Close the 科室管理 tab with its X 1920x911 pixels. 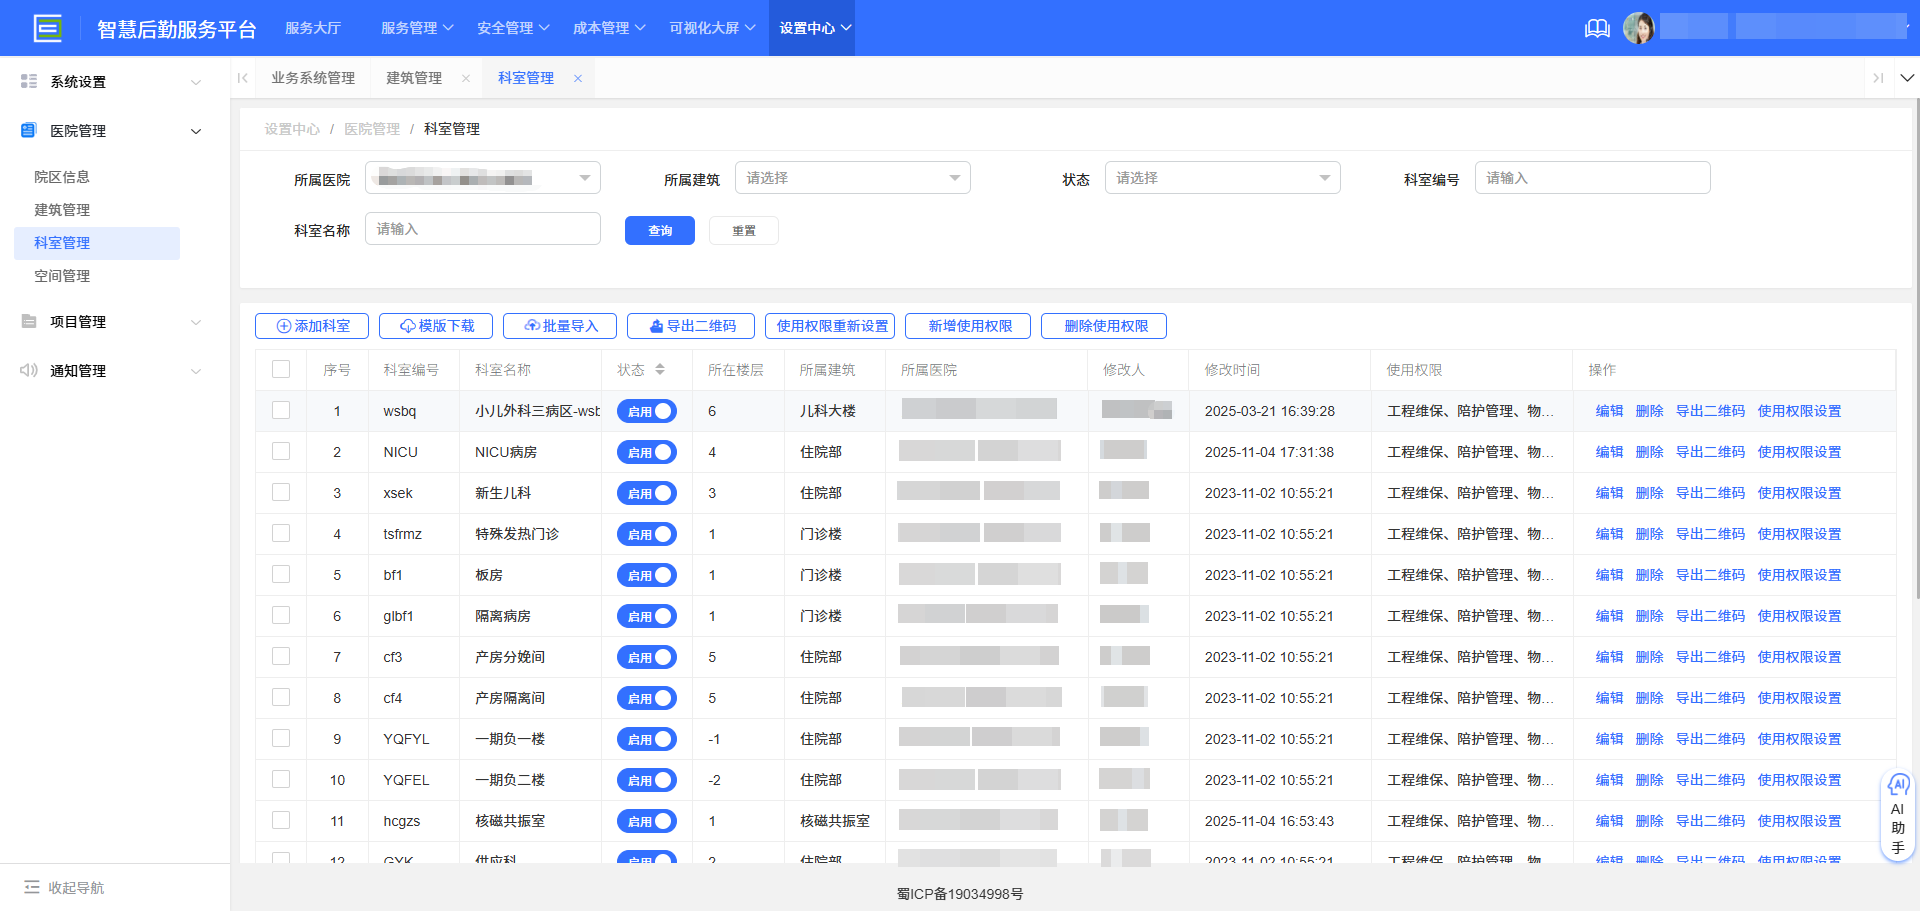(x=578, y=78)
